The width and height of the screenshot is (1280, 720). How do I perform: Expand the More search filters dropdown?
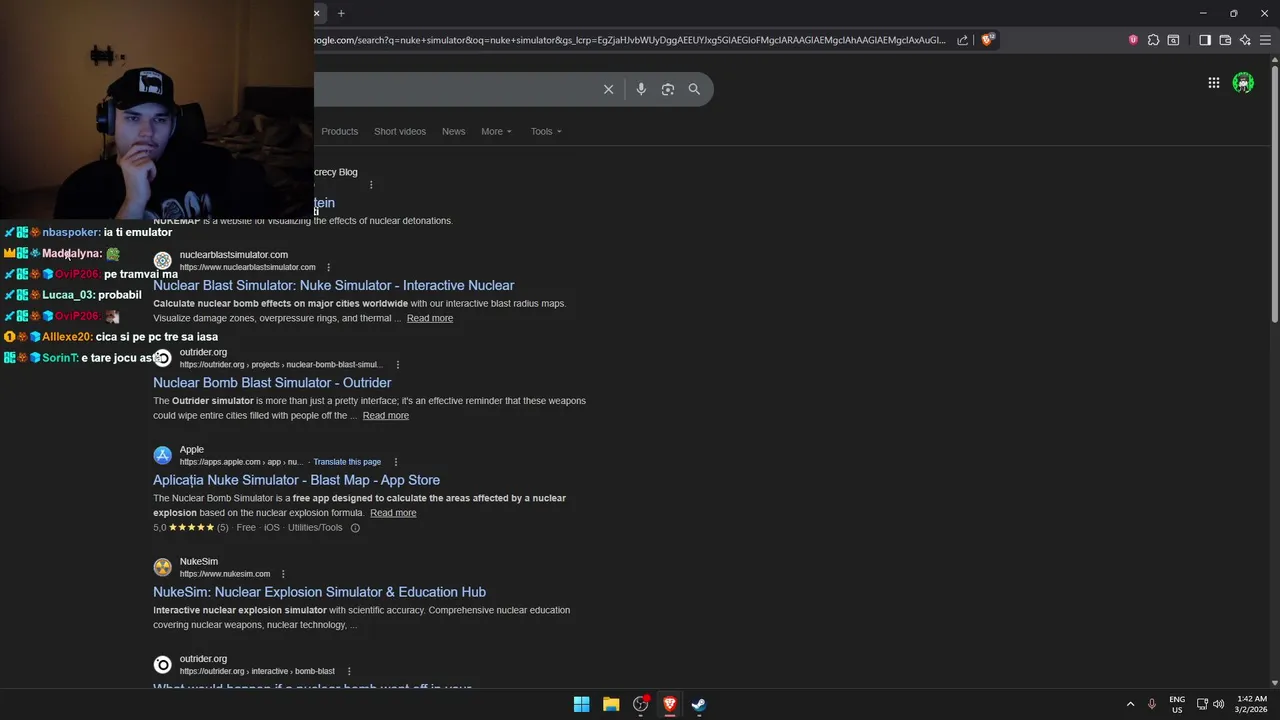click(496, 131)
